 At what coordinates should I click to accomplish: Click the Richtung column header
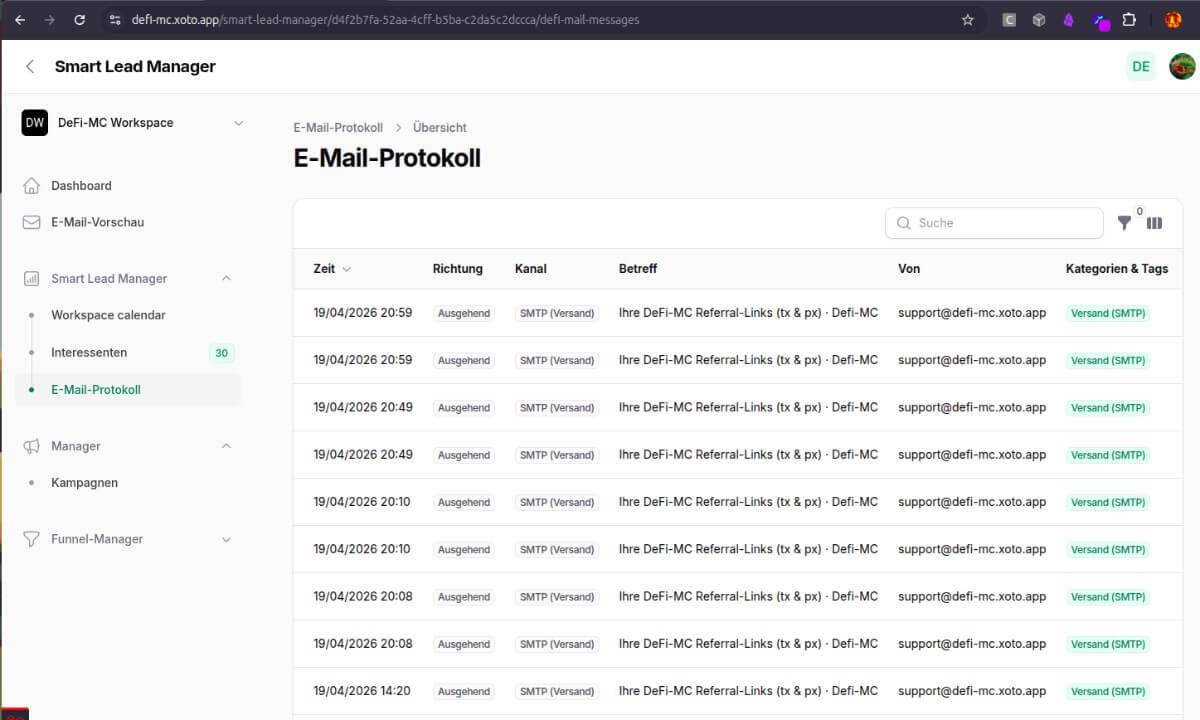pyautogui.click(x=458, y=269)
